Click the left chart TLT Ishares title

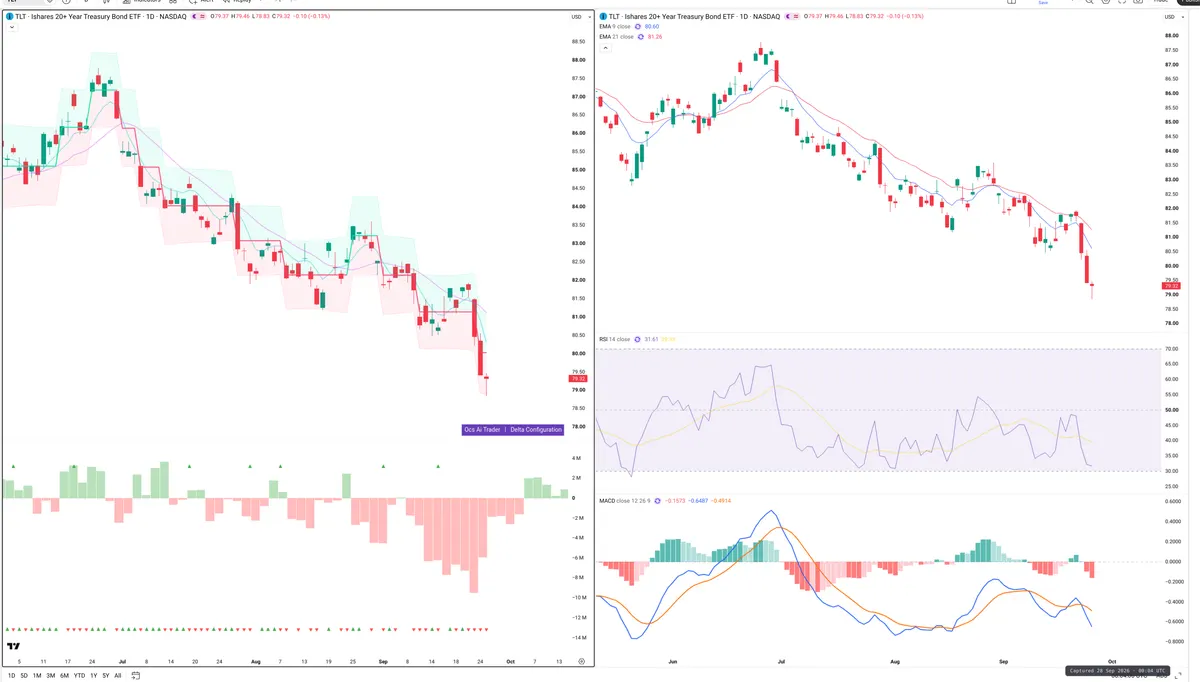[100, 16]
